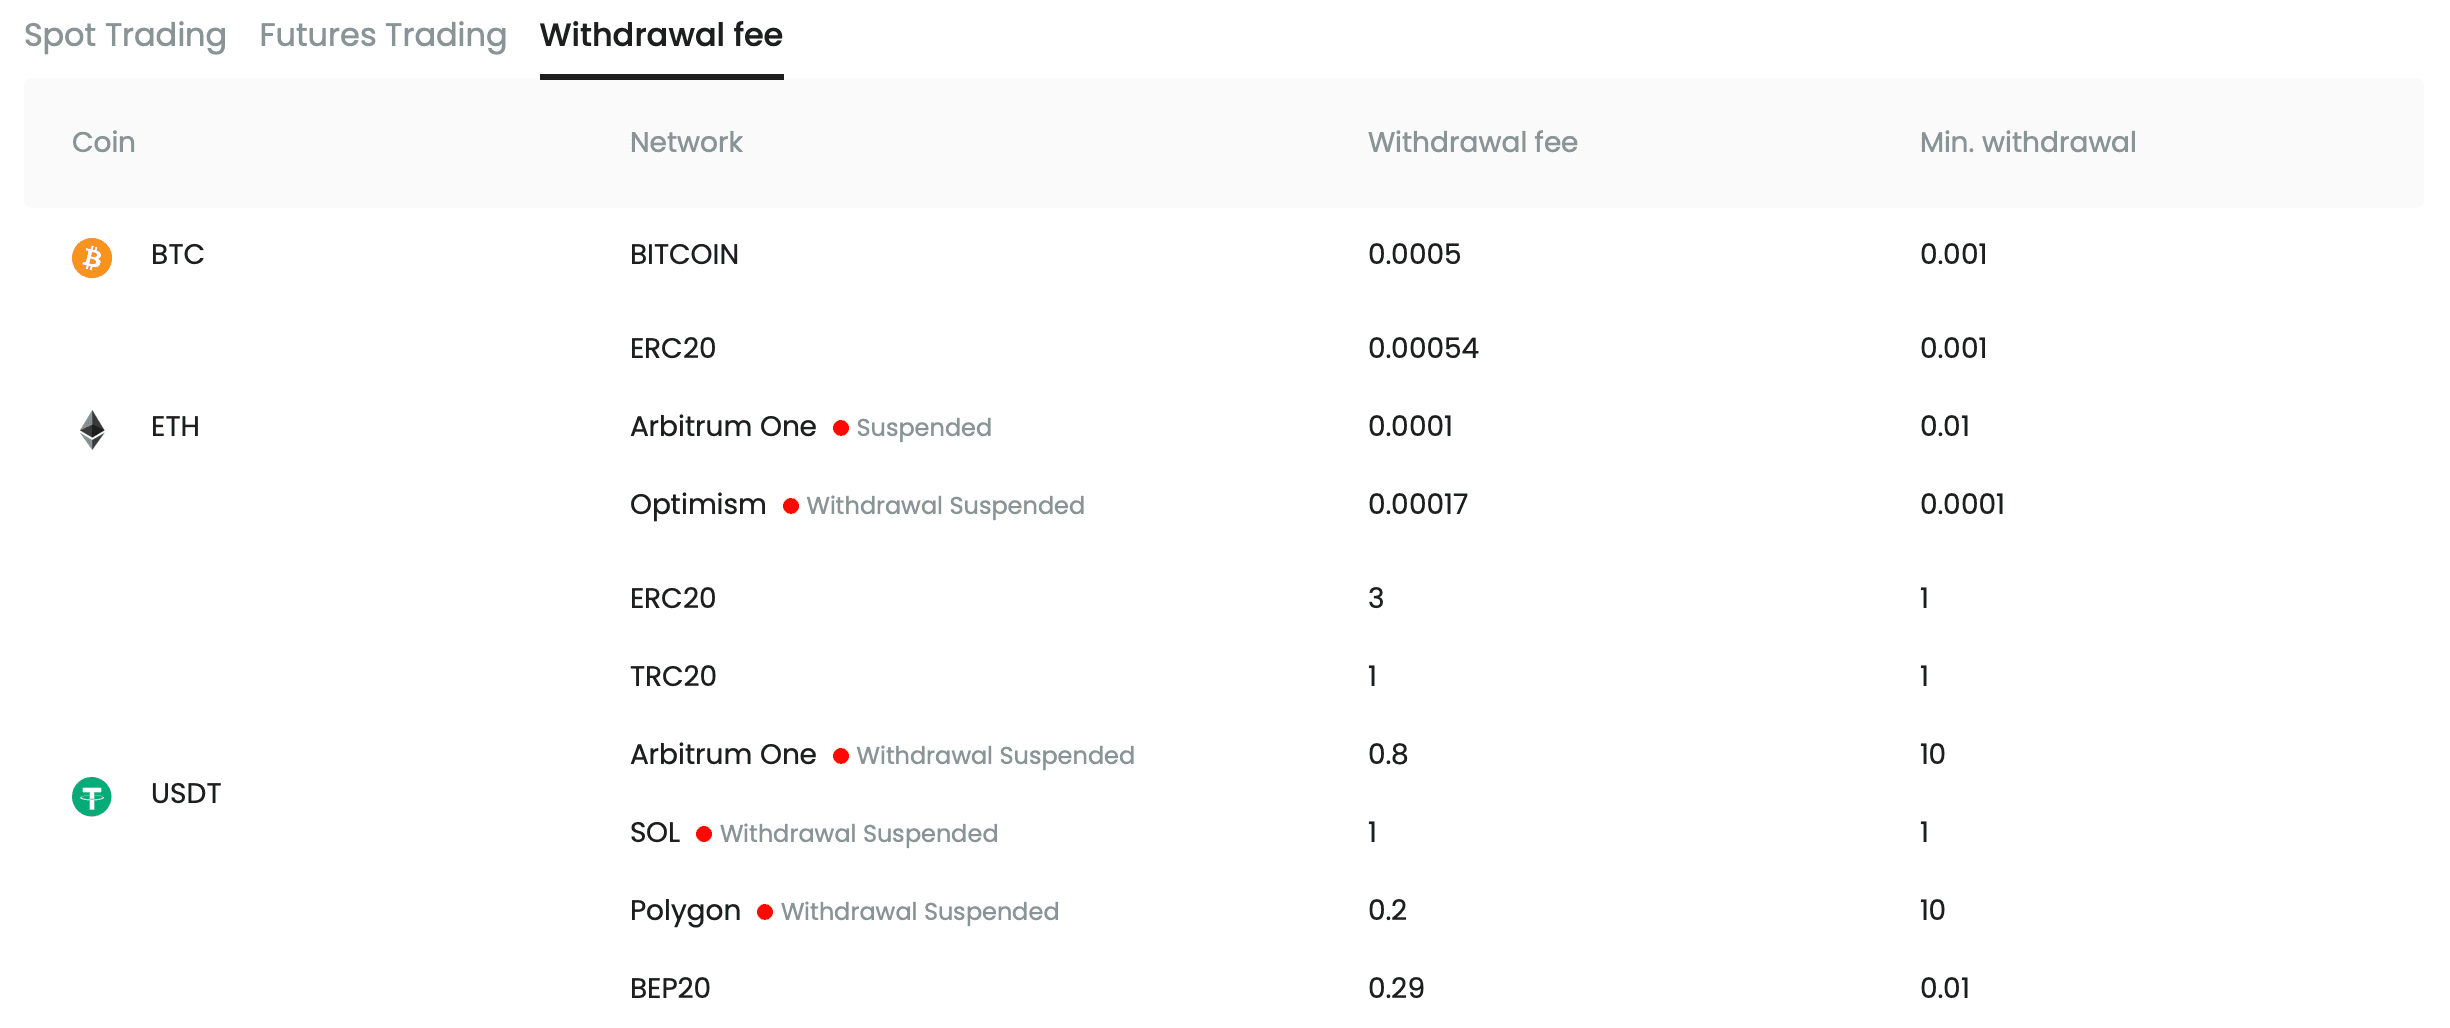Click the Ethereum diamond icon

(x=92, y=429)
